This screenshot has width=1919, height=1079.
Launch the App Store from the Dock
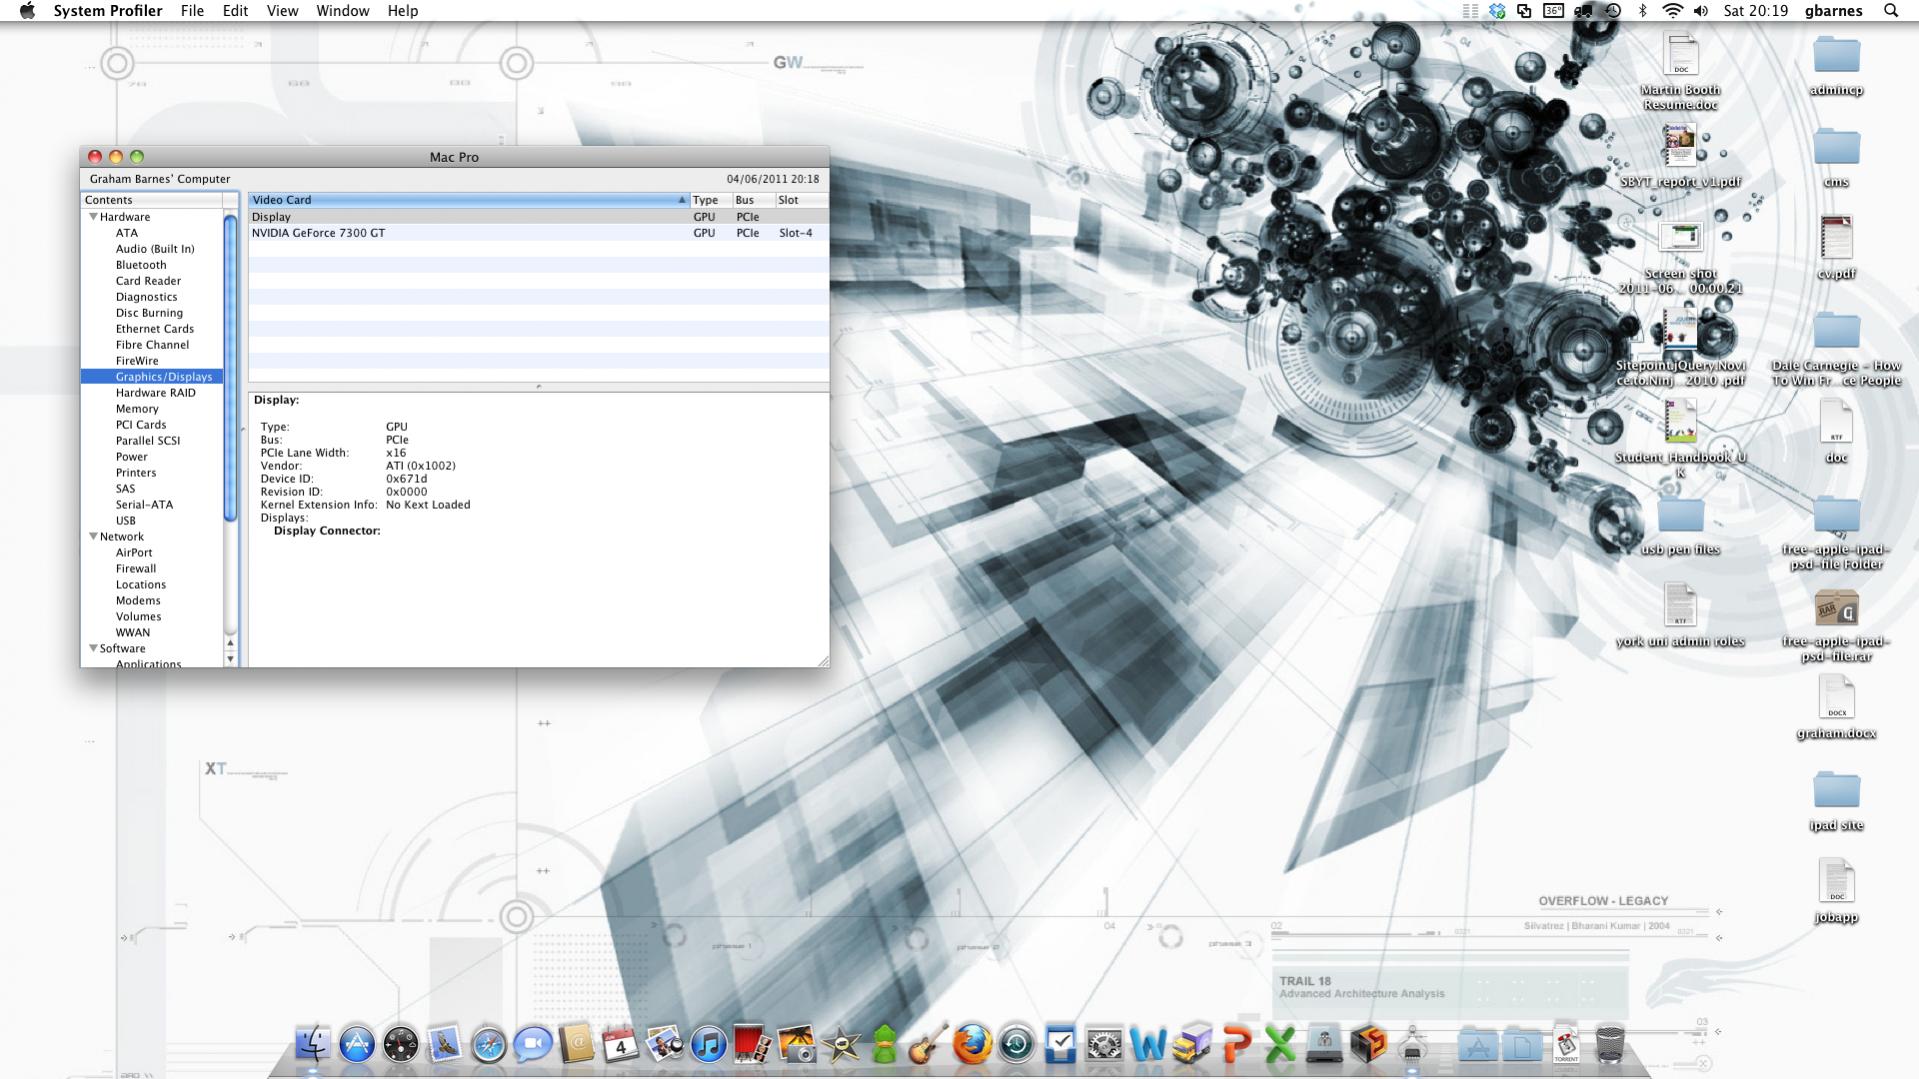pos(357,1044)
